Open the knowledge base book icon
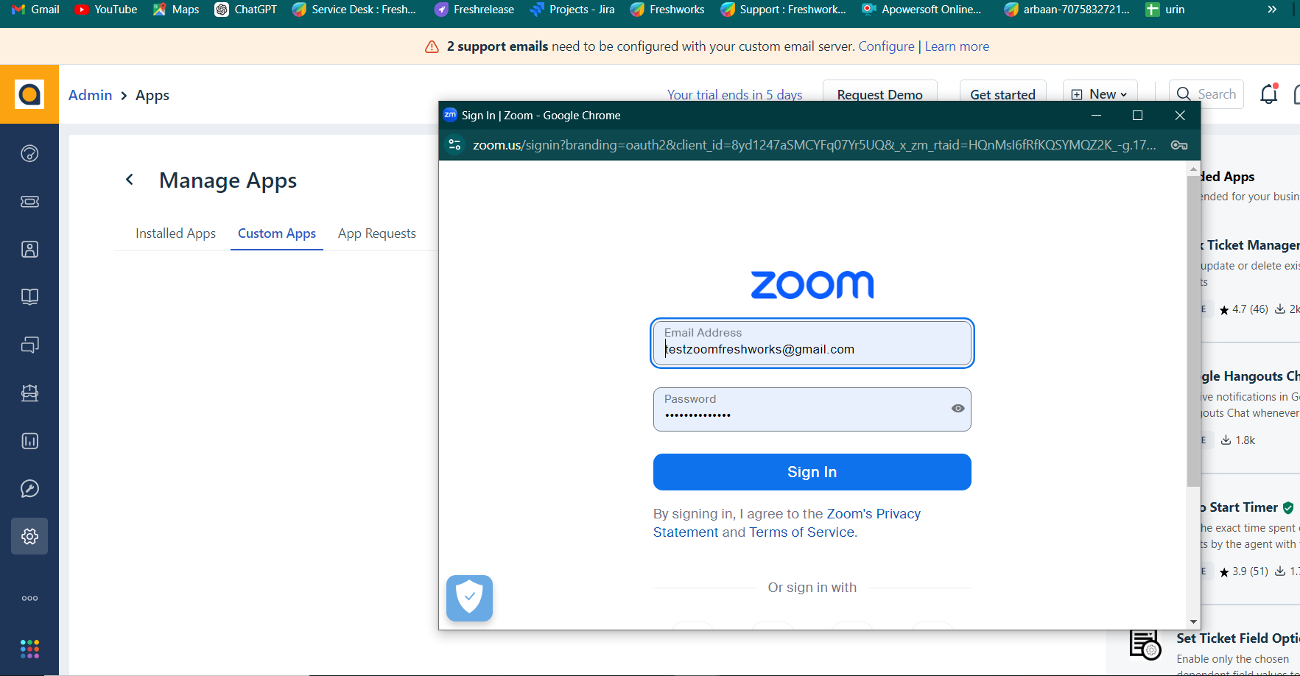The height and width of the screenshot is (676, 1300). click(x=30, y=297)
